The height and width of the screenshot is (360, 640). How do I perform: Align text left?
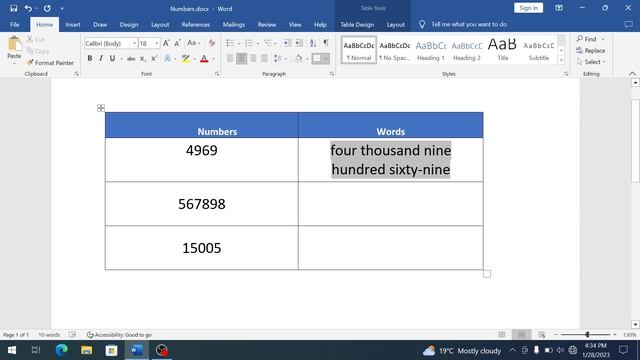pyautogui.click(x=230, y=58)
